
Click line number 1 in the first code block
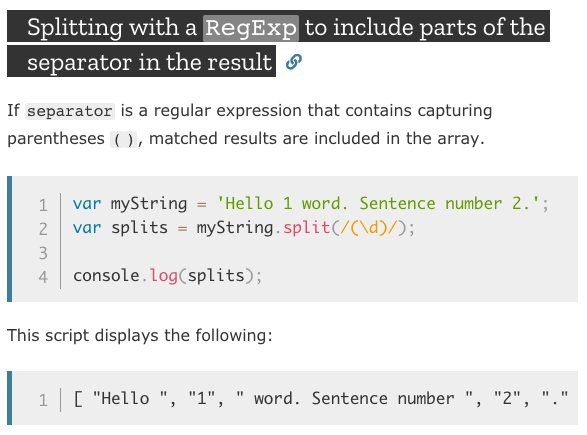tap(43, 205)
